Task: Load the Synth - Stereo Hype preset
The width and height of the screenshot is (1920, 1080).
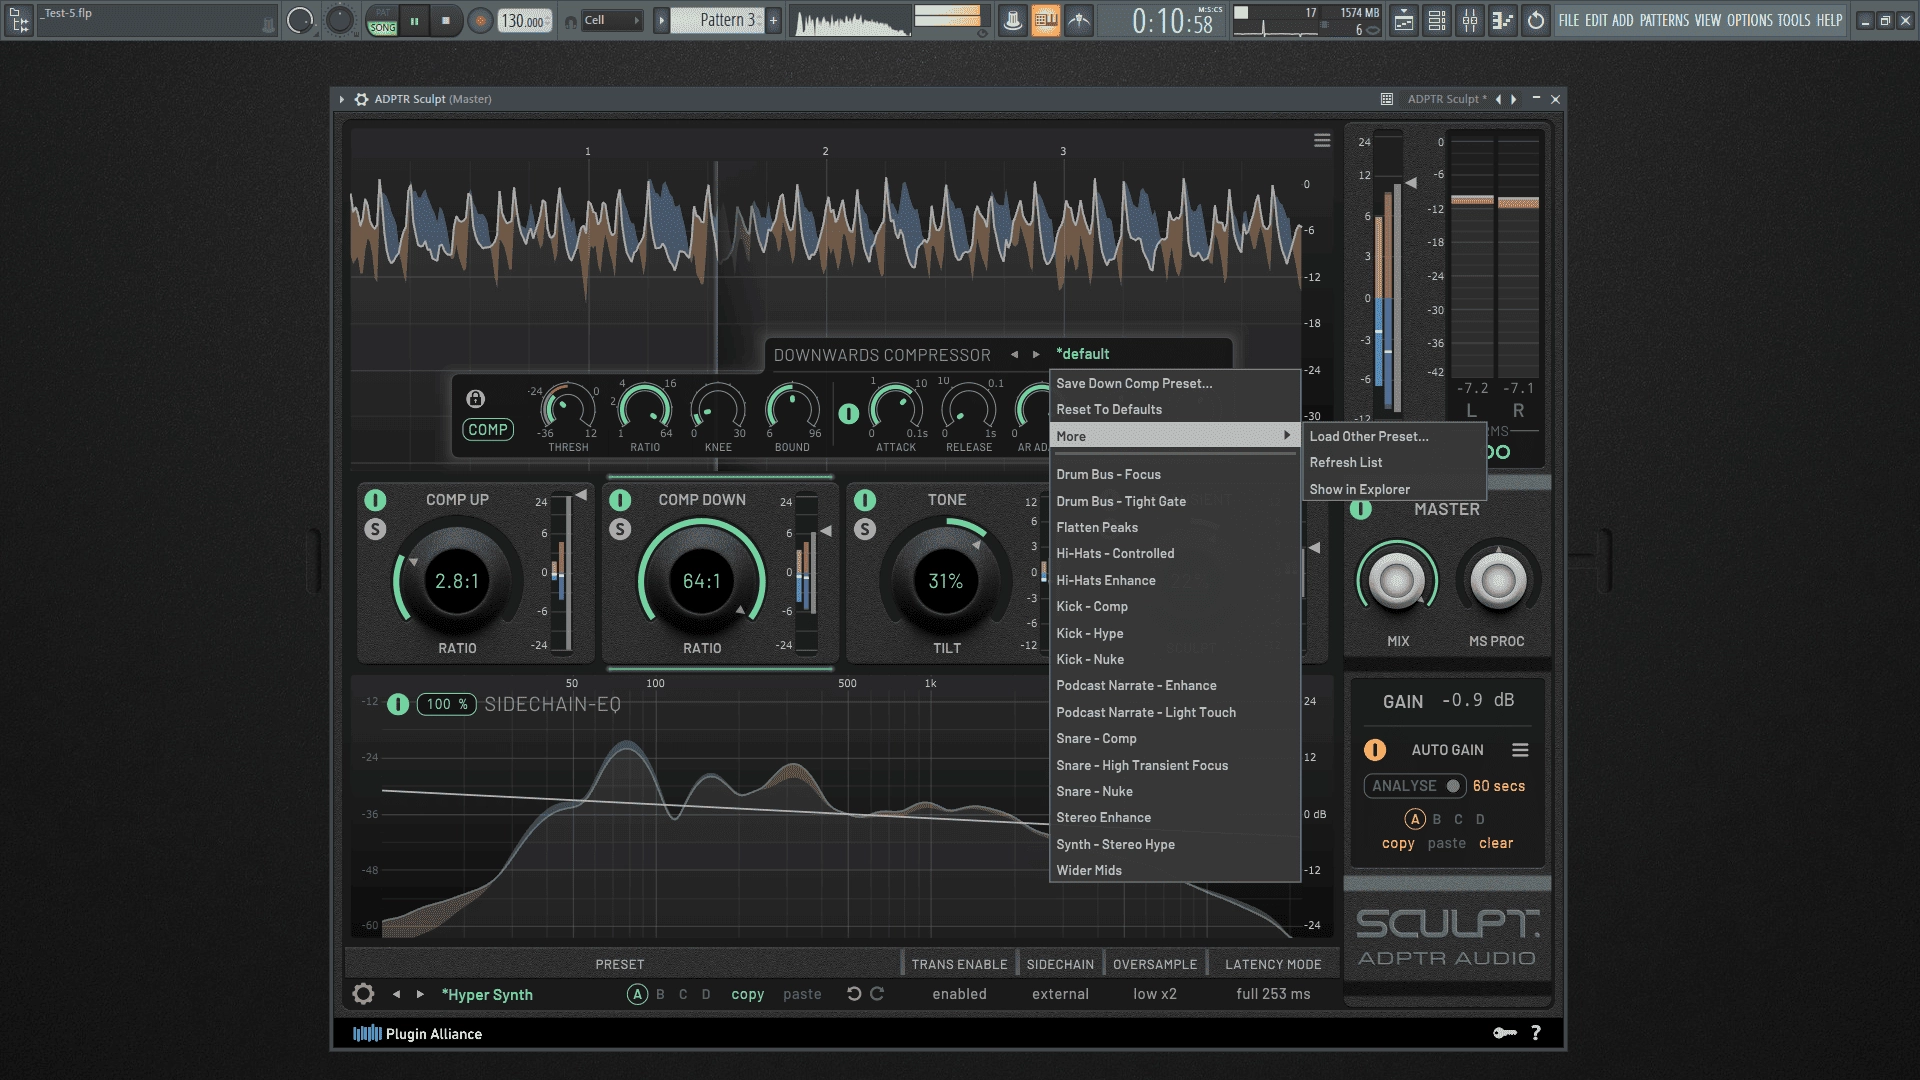Action: [1174, 845]
